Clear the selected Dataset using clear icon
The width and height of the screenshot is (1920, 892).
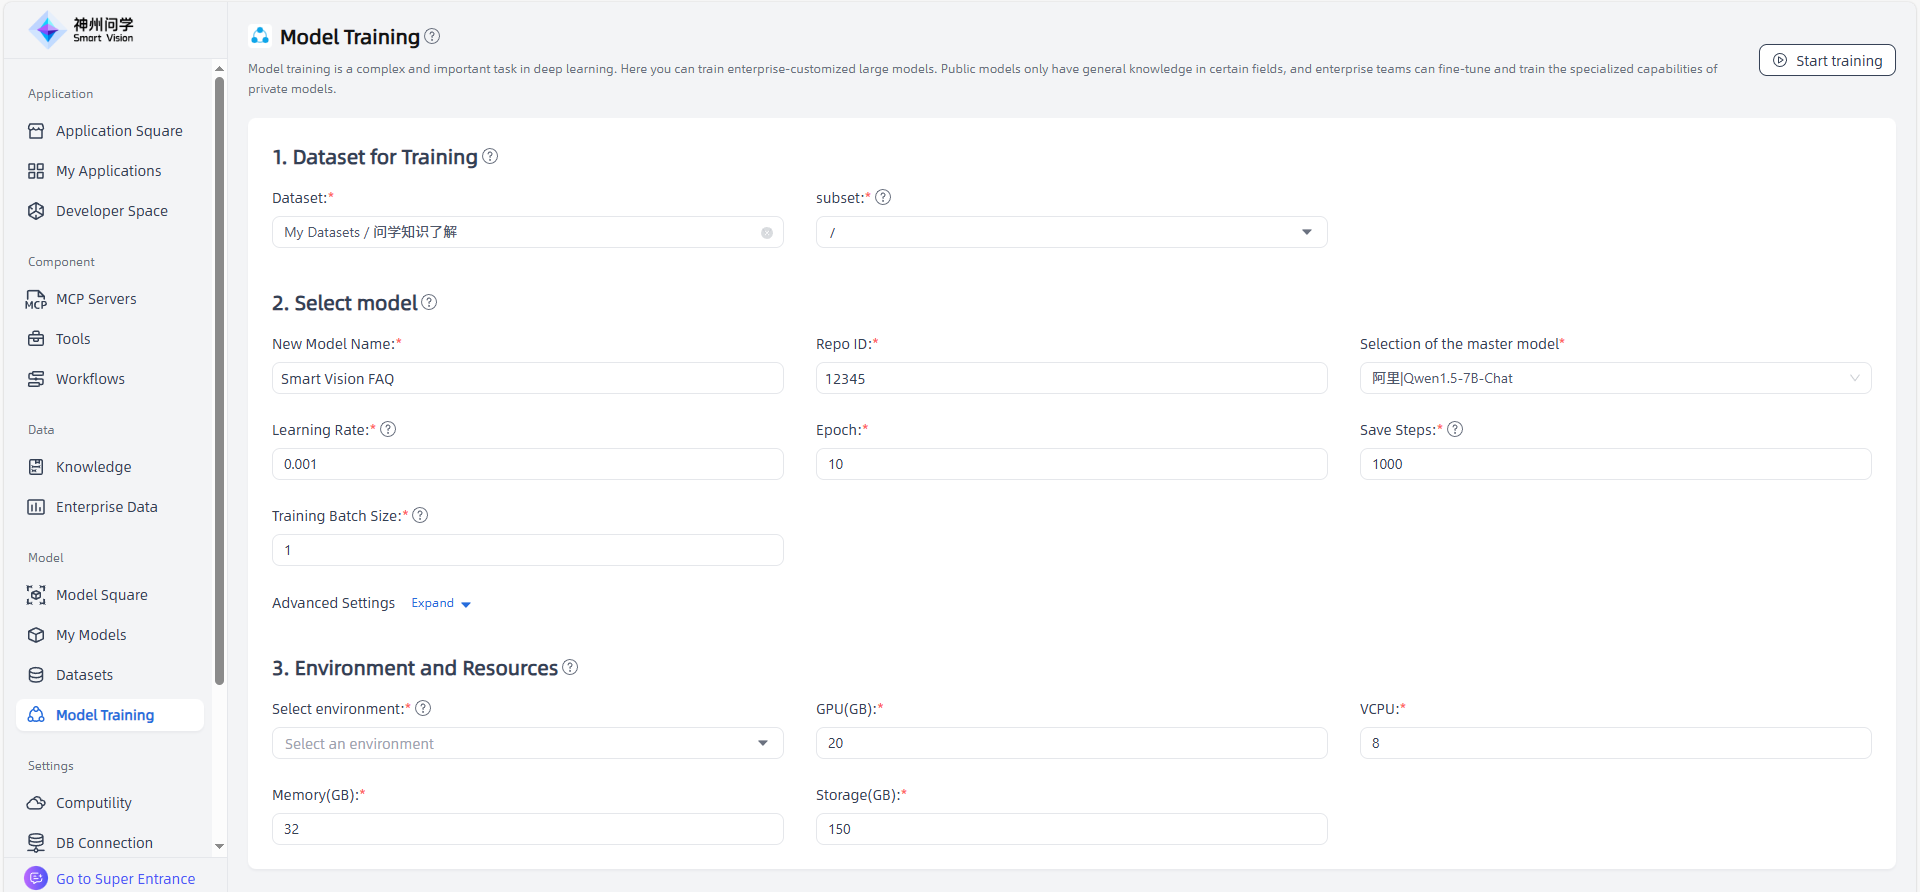click(x=767, y=233)
